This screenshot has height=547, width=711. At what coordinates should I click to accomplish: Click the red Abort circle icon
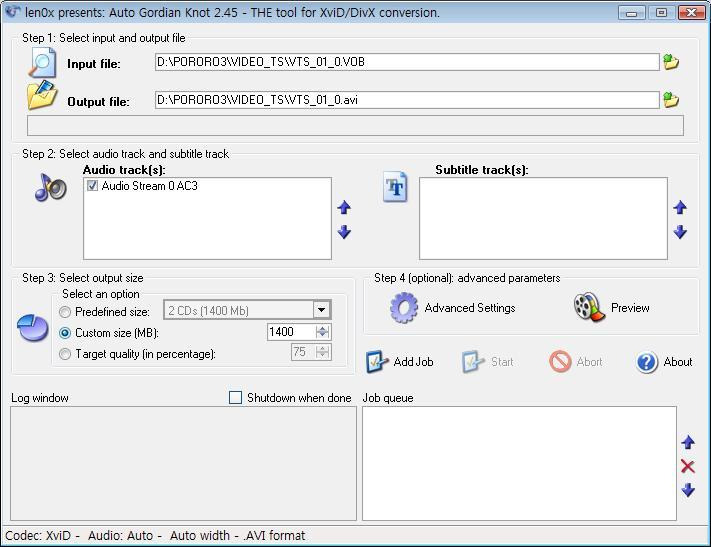tap(560, 361)
